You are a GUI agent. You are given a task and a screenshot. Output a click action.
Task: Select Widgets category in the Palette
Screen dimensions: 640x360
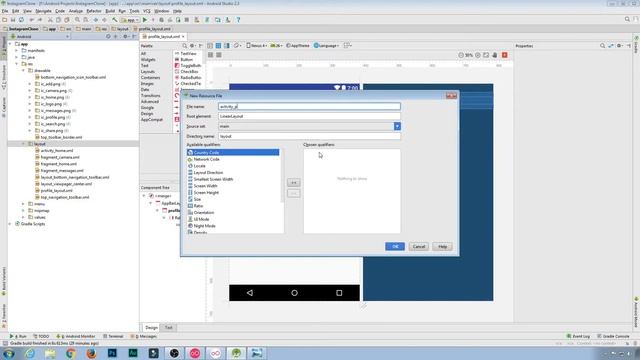(x=148, y=60)
